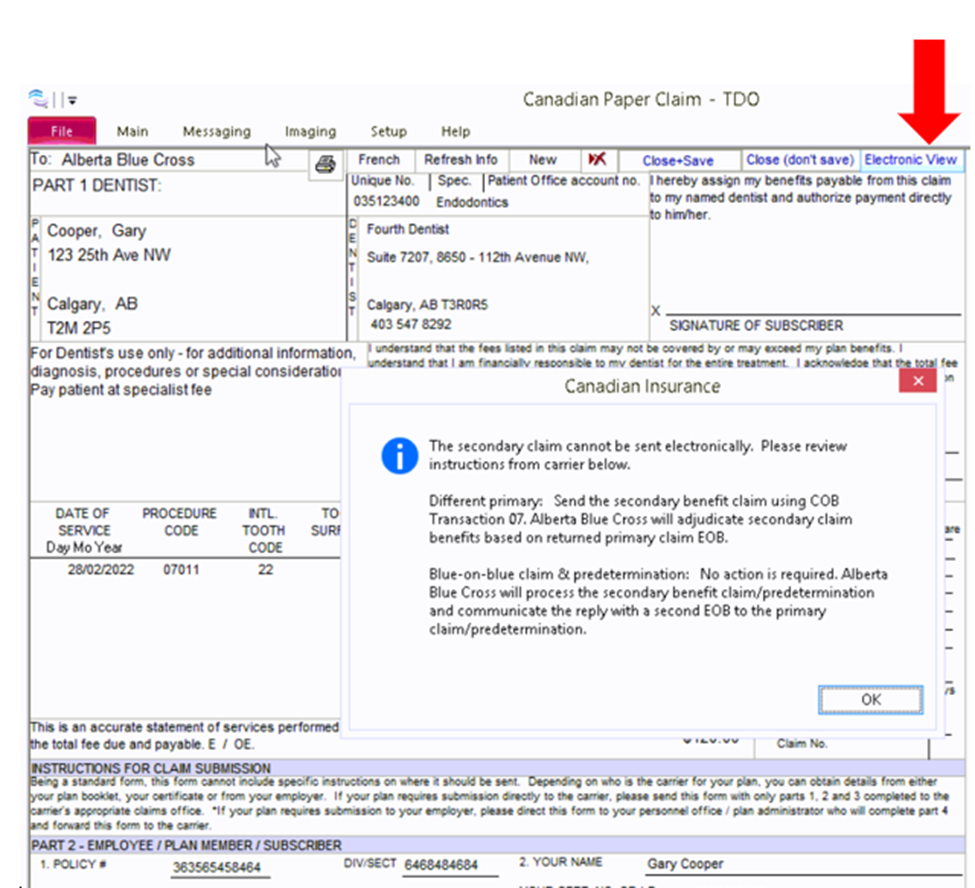The height and width of the screenshot is (888, 975).
Task: Create a New claim
Action: (x=544, y=160)
